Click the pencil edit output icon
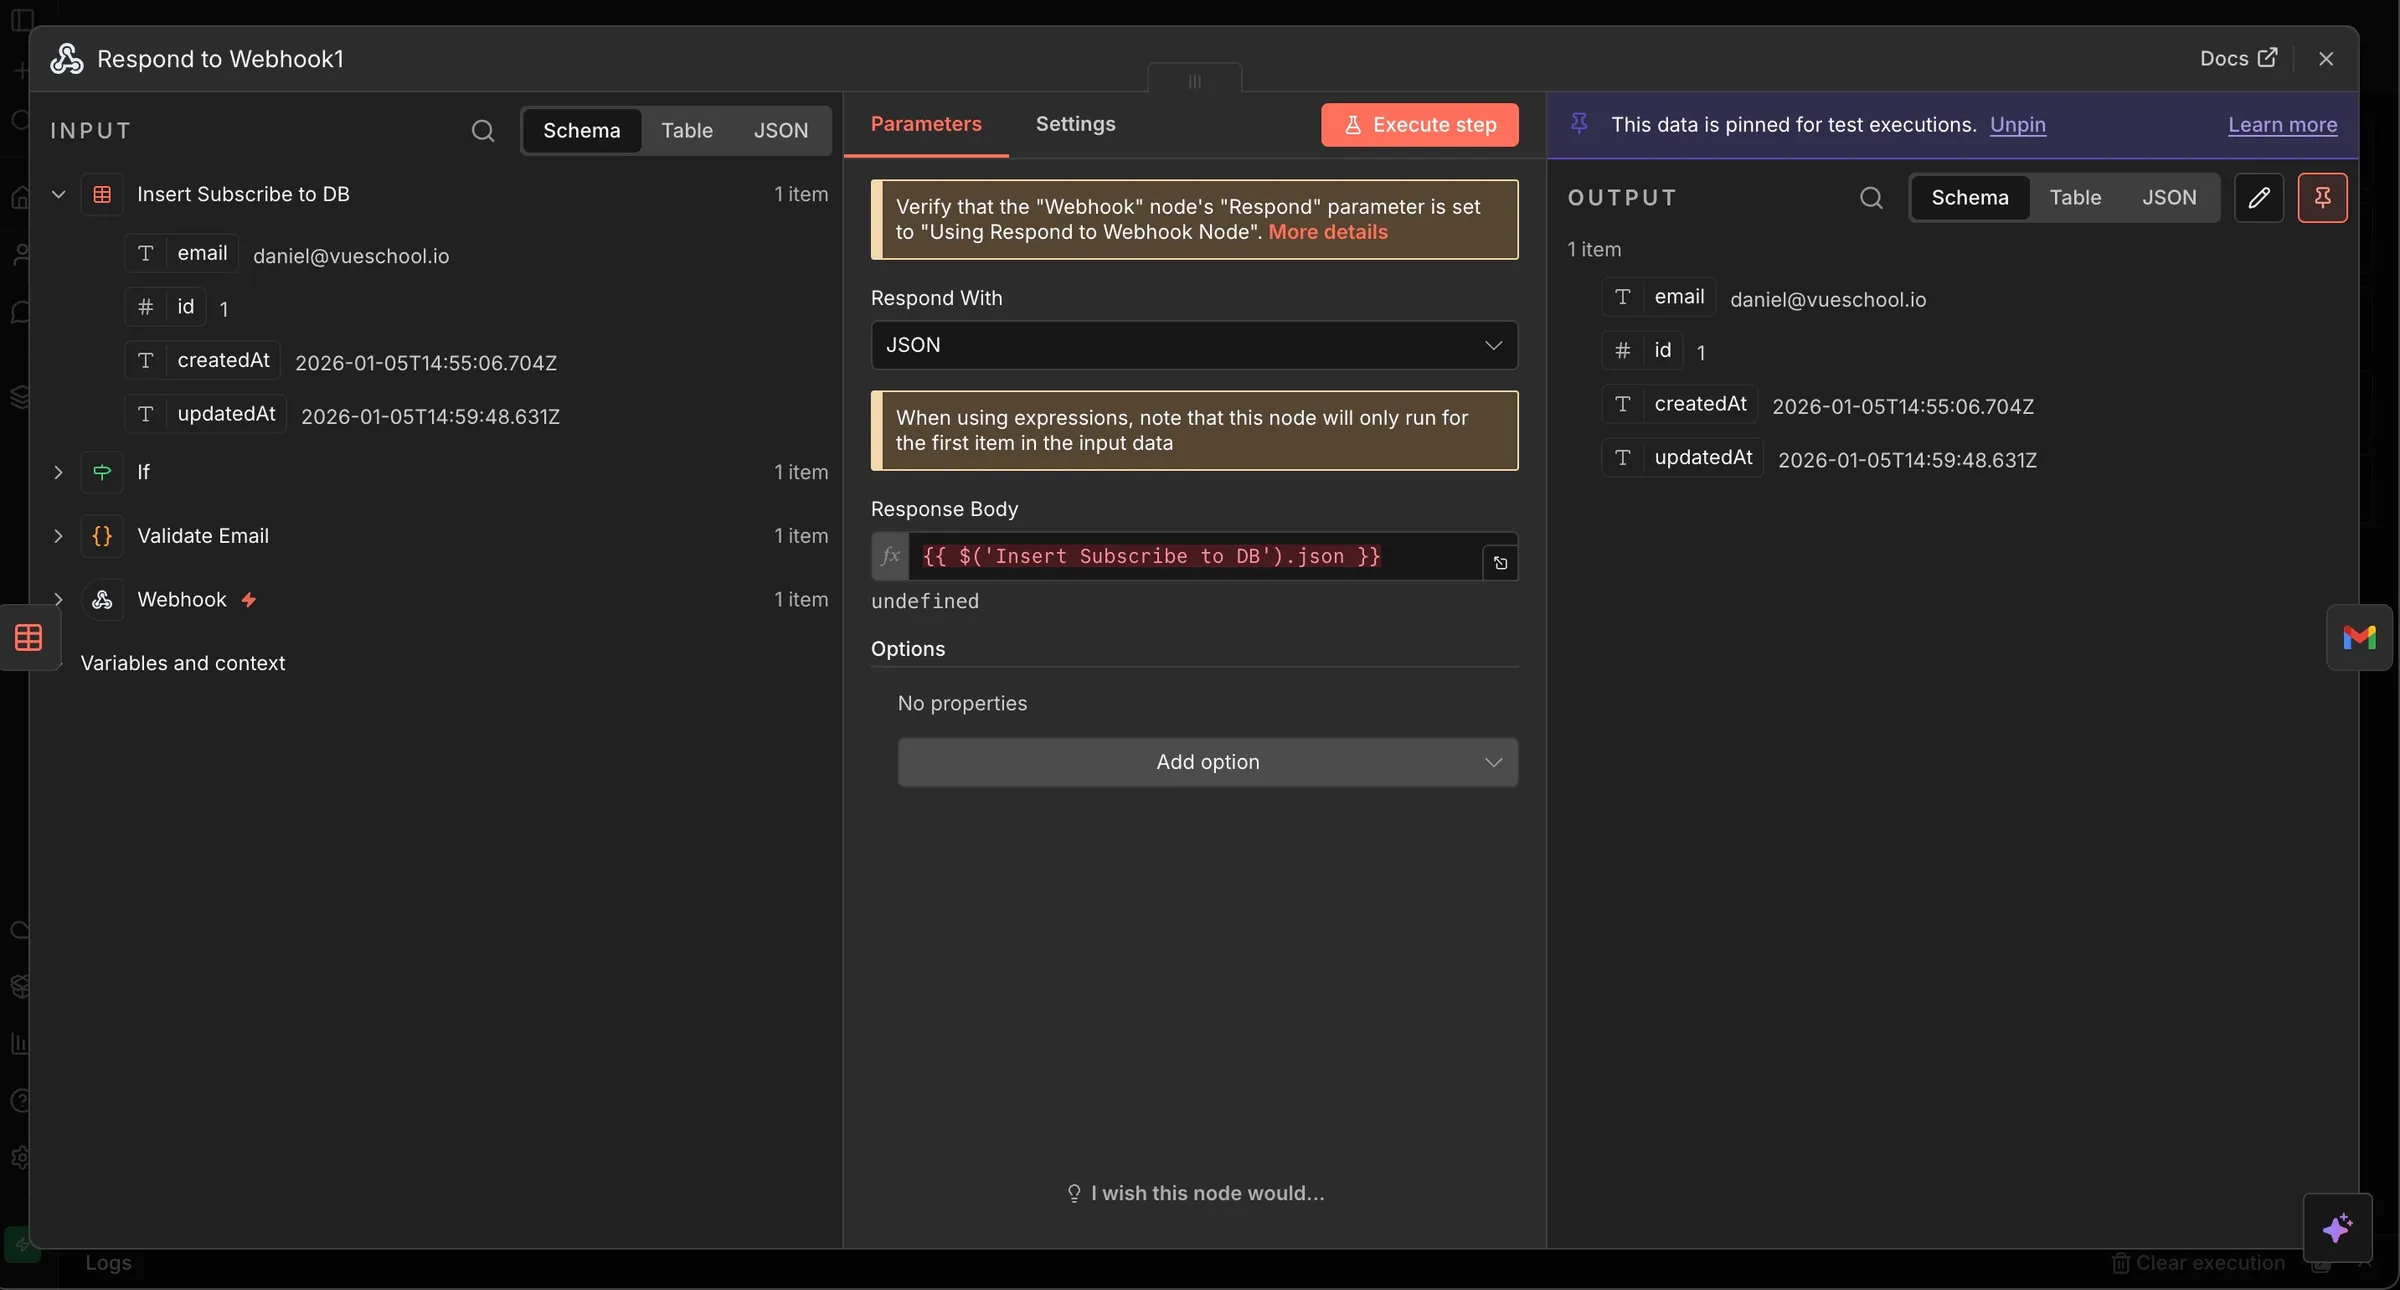 point(2259,198)
